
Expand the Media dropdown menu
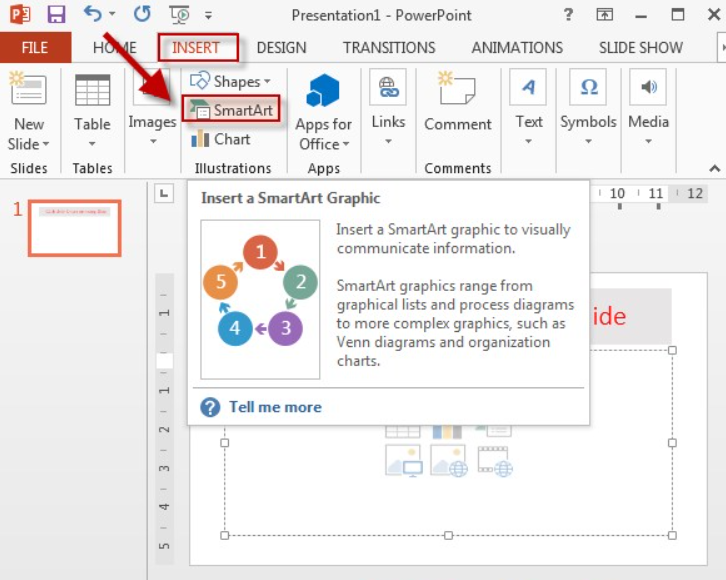648,141
